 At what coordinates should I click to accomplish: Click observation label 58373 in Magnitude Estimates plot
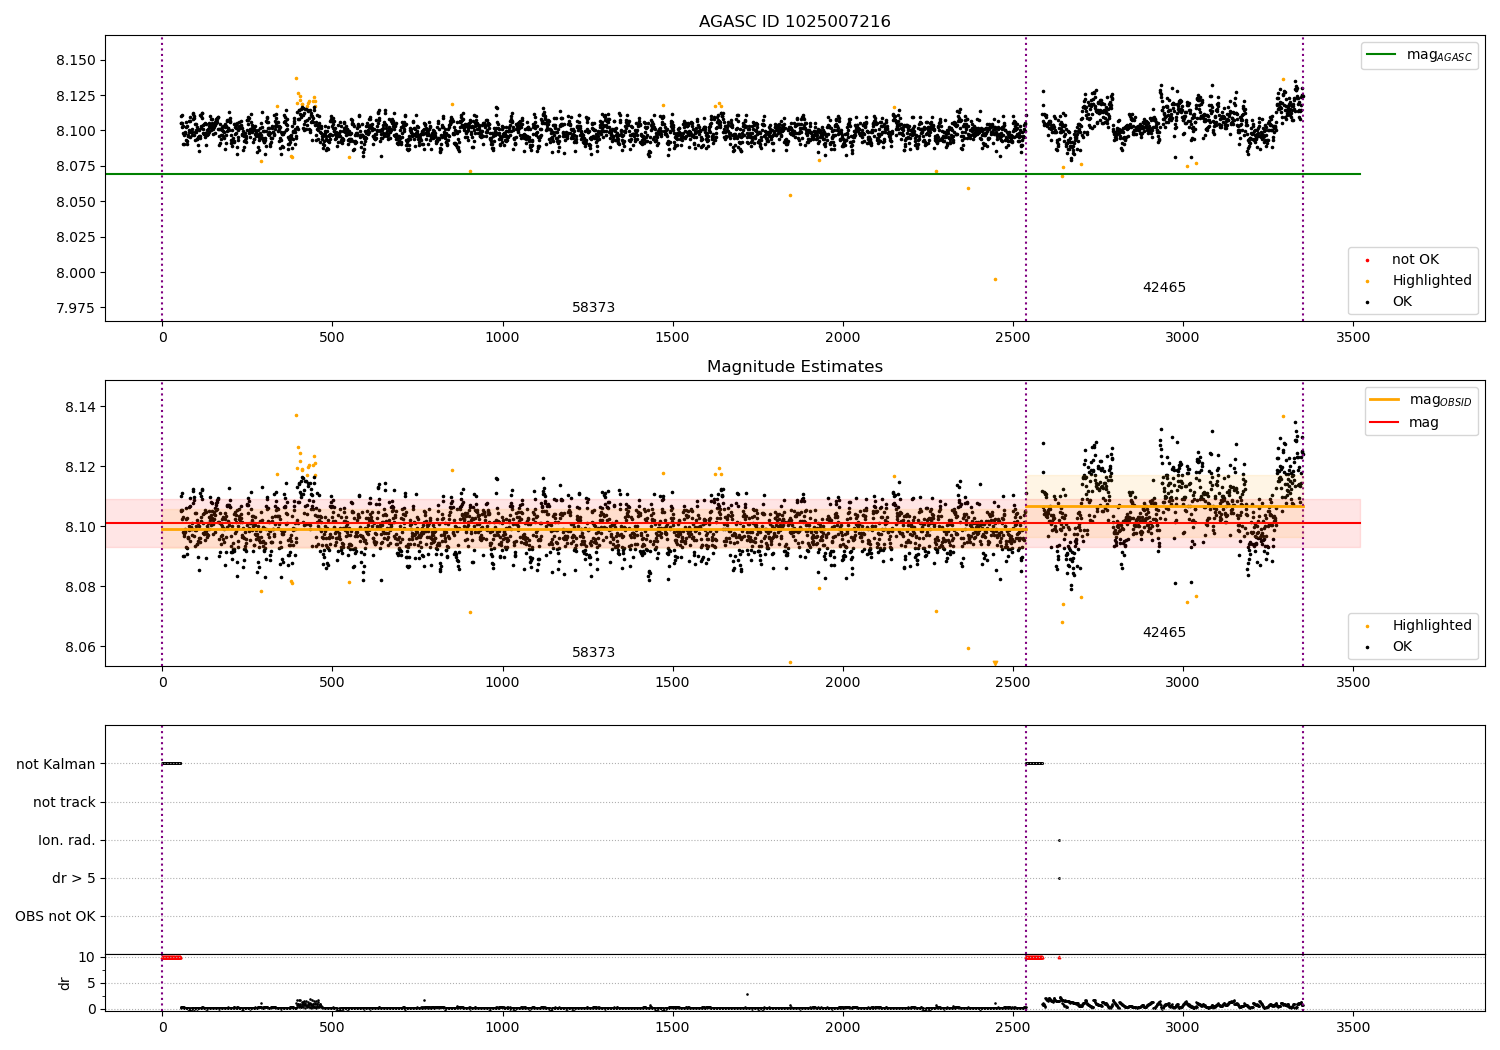tap(593, 653)
